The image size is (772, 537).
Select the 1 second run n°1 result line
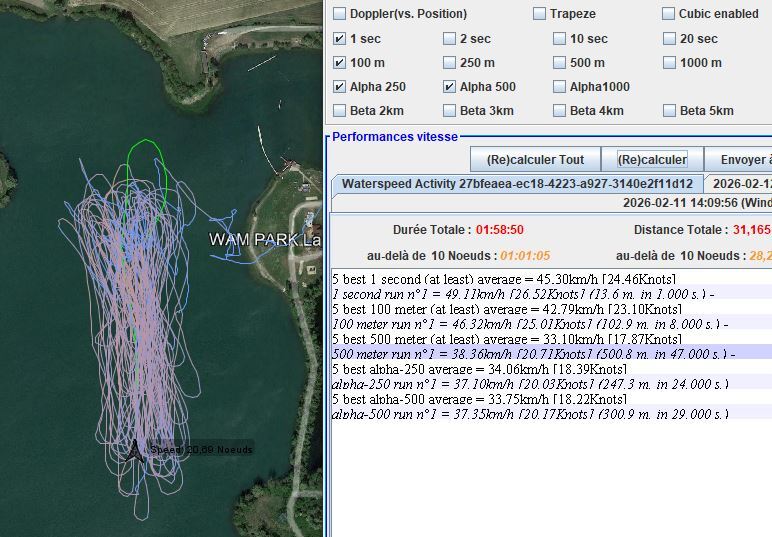pyautogui.click(x=551, y=294)
